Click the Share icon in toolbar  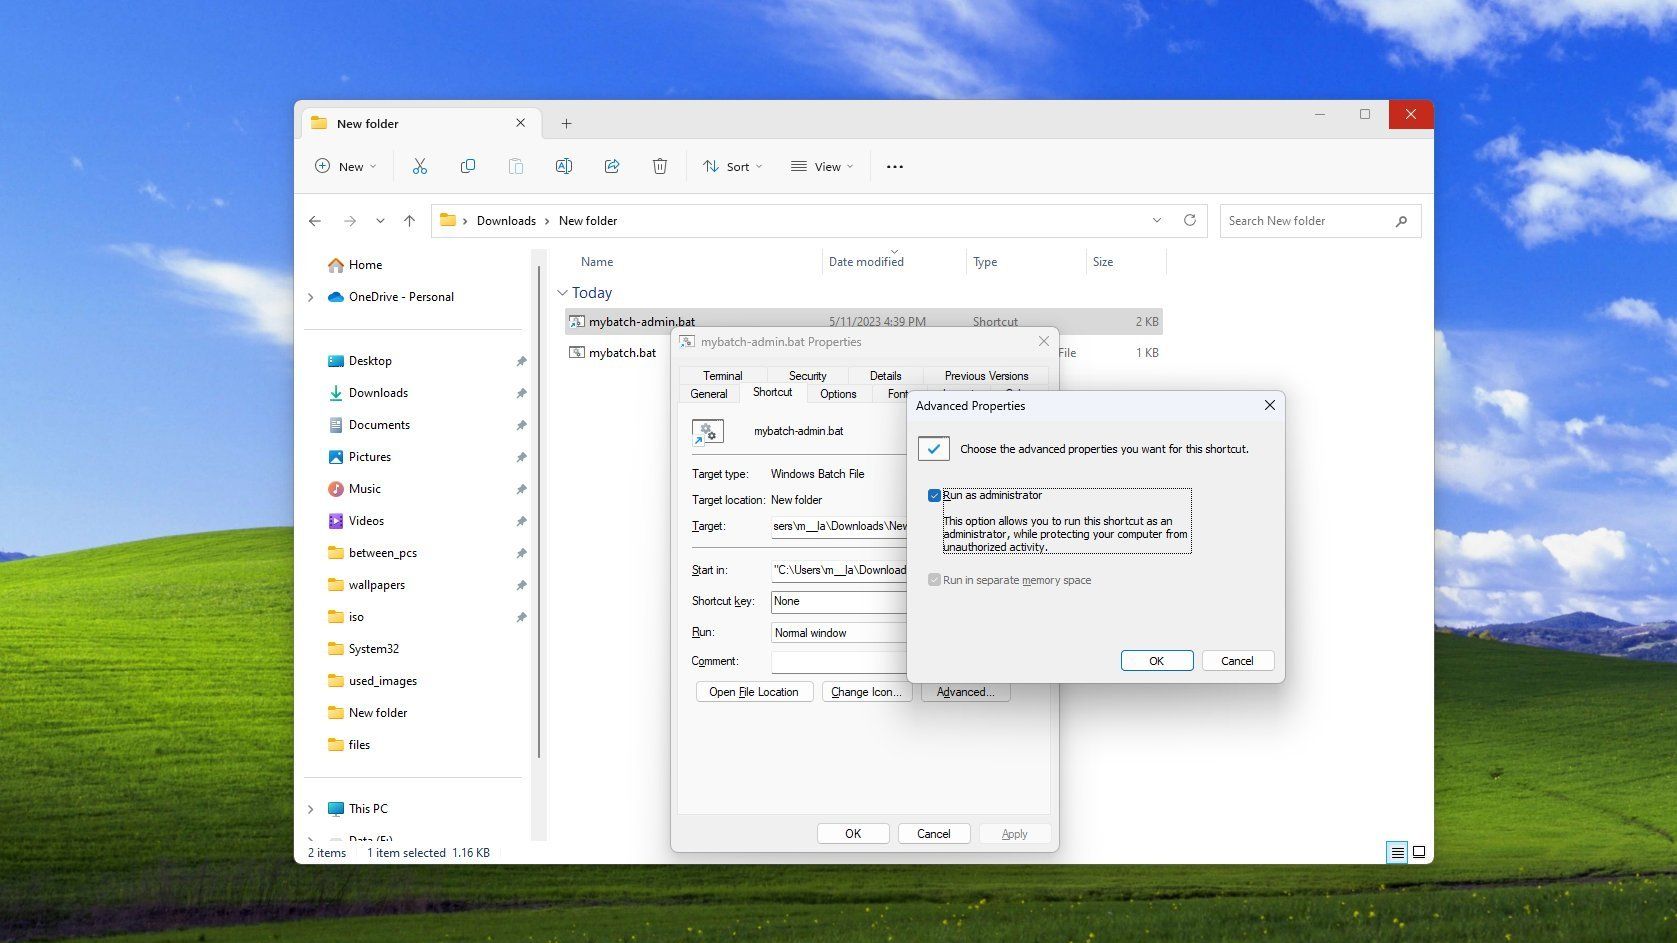(x=611, y=167)
